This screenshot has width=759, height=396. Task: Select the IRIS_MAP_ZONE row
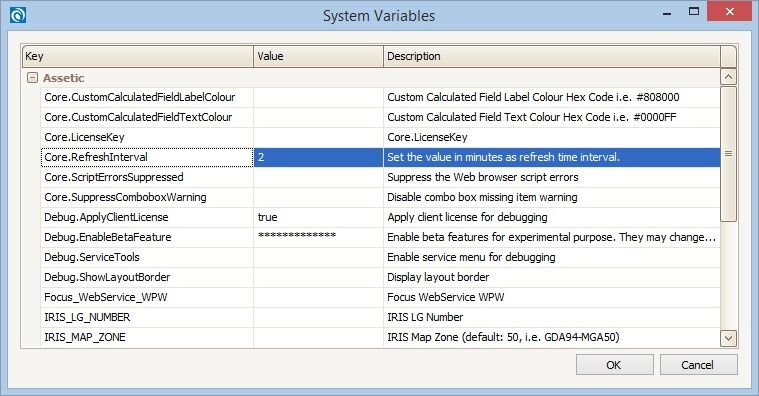[x=380, y=337]
